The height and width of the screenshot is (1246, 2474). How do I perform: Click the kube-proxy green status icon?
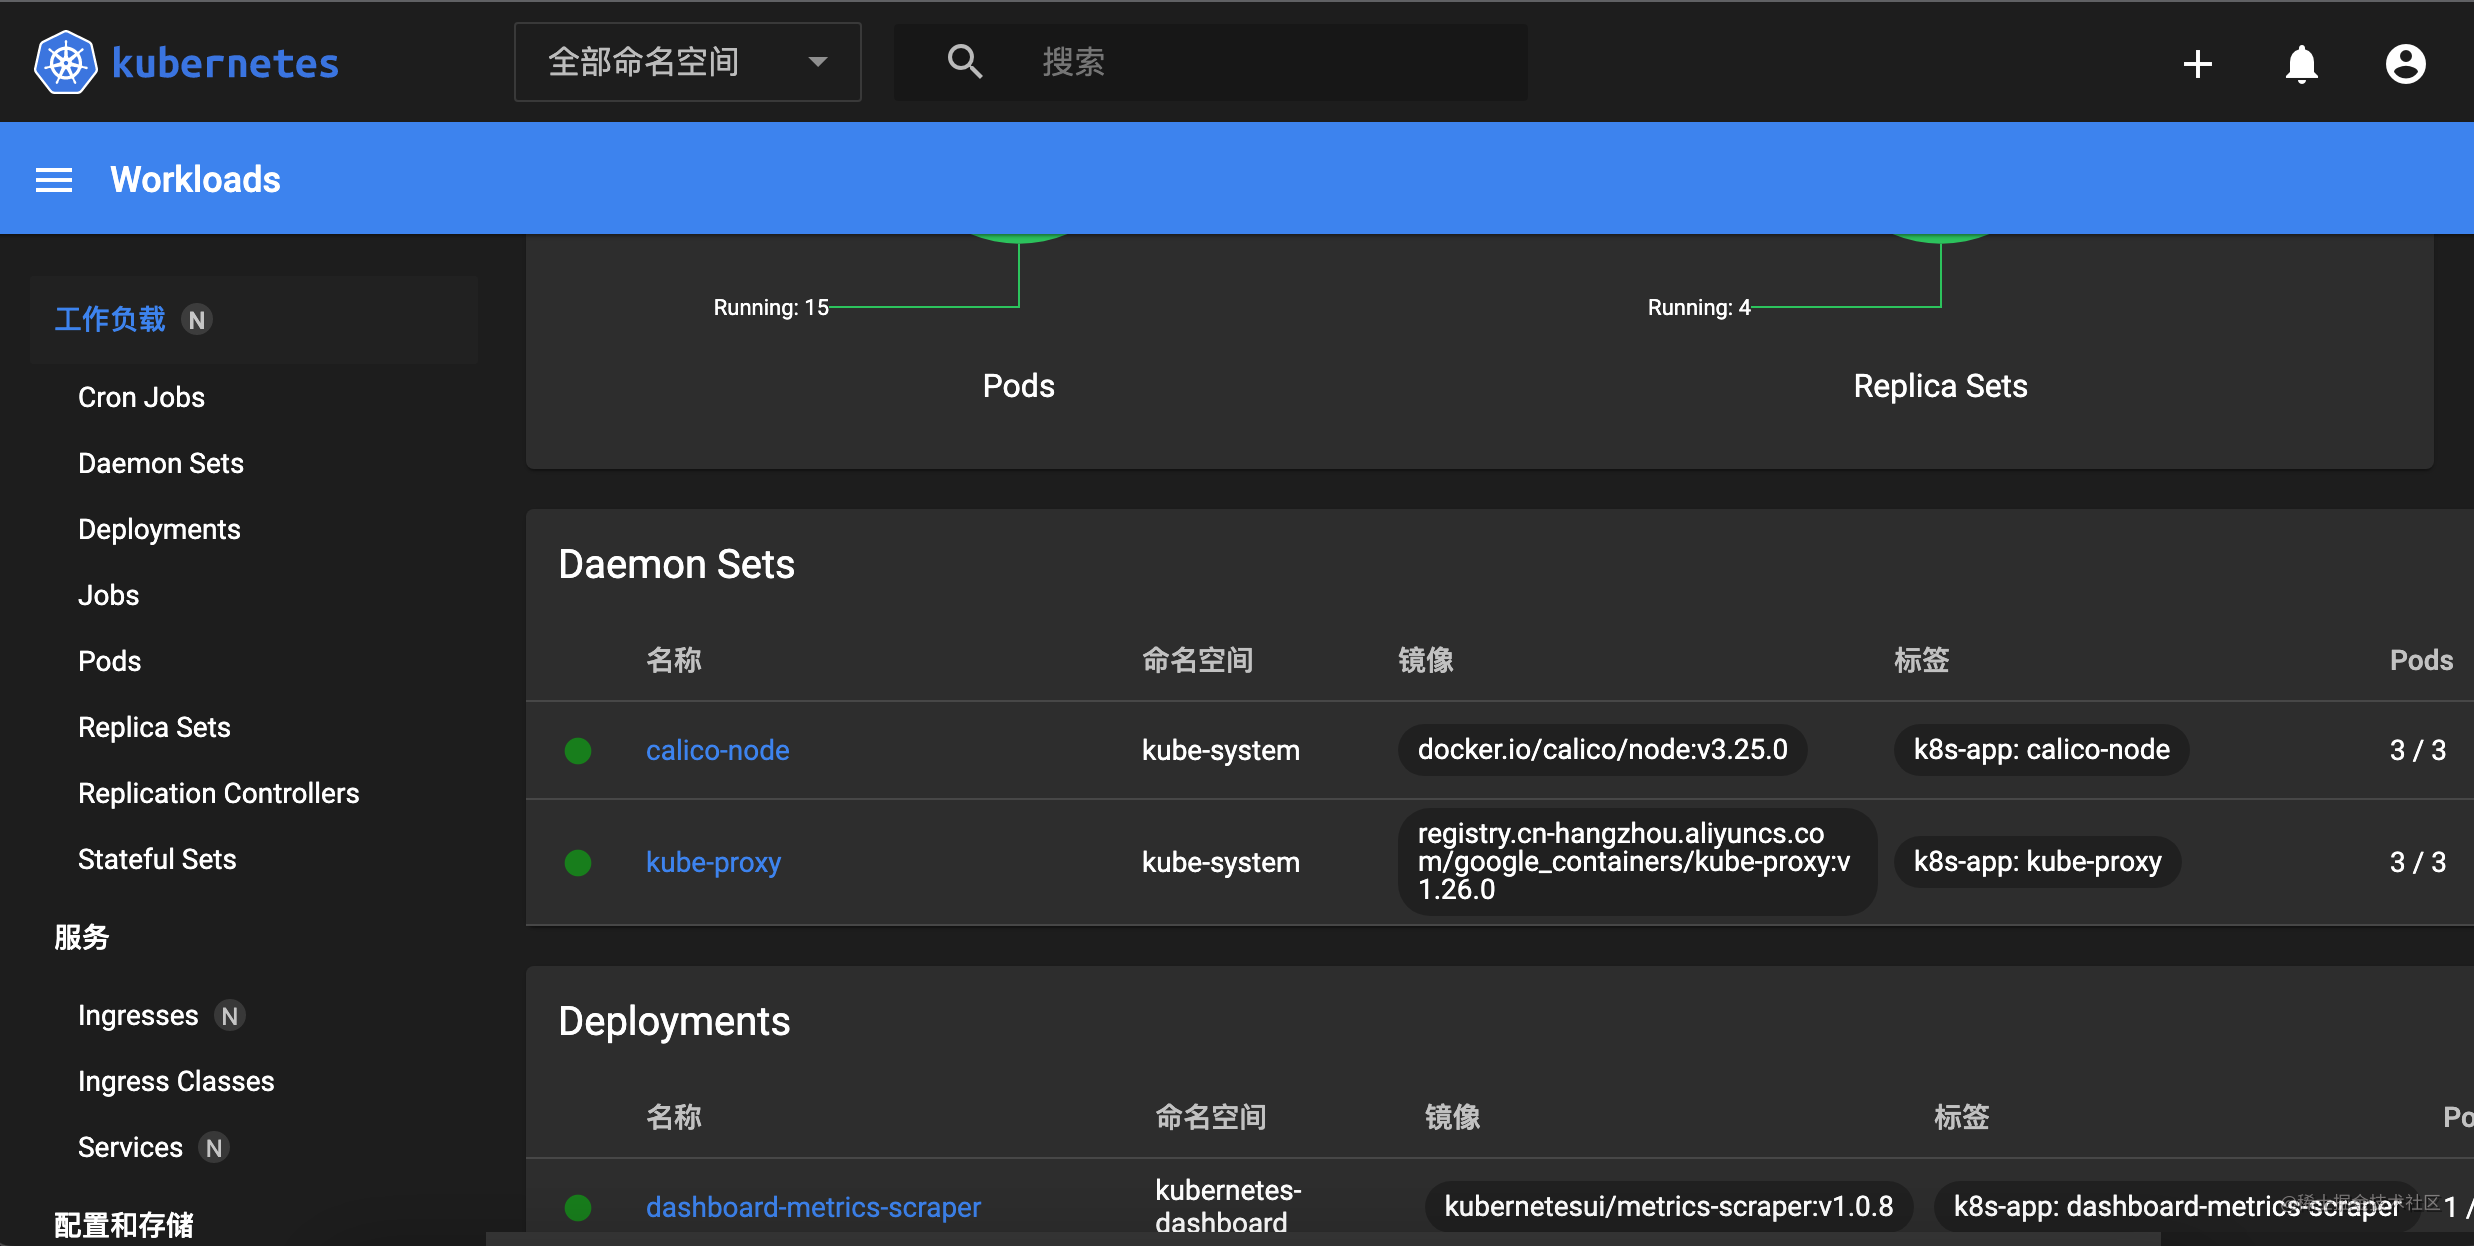coord(578,863)
